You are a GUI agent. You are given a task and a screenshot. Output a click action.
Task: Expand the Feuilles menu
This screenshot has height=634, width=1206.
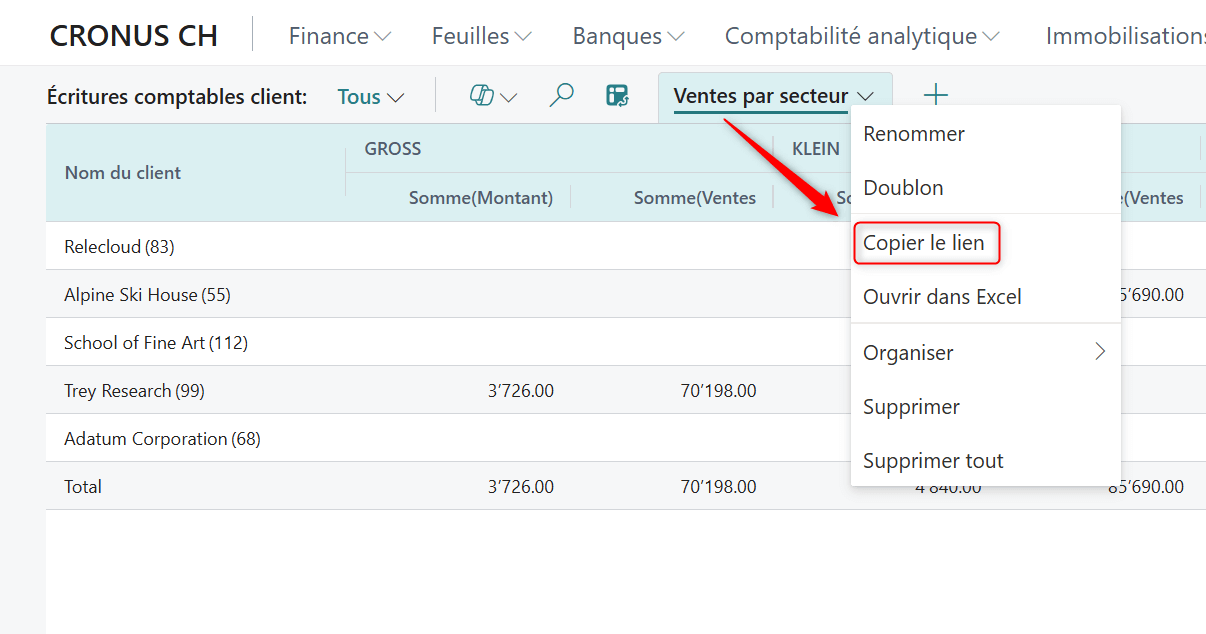[x=481, y=36]
